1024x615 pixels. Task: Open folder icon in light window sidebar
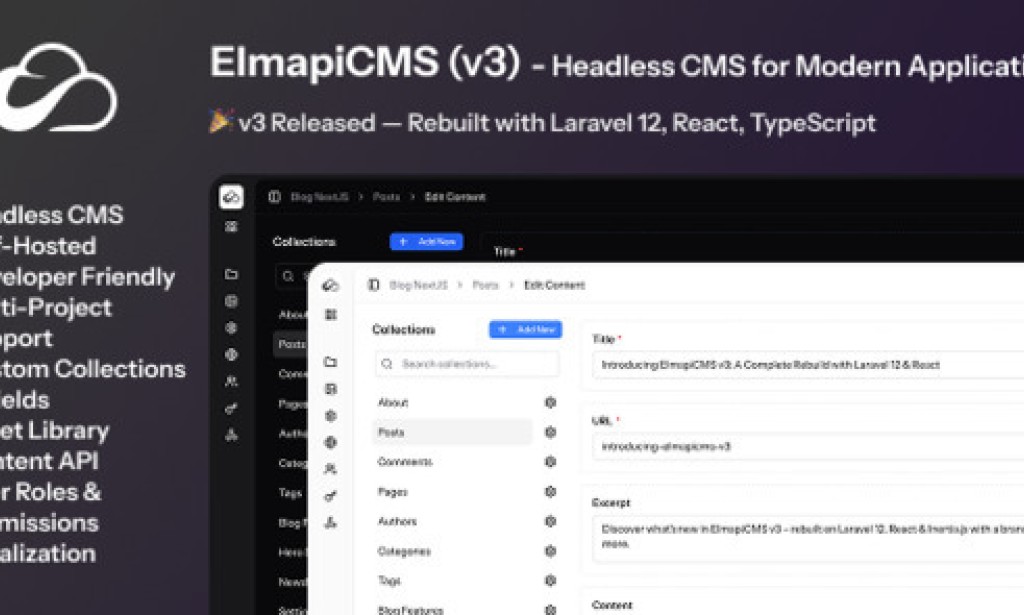(330, 362)
